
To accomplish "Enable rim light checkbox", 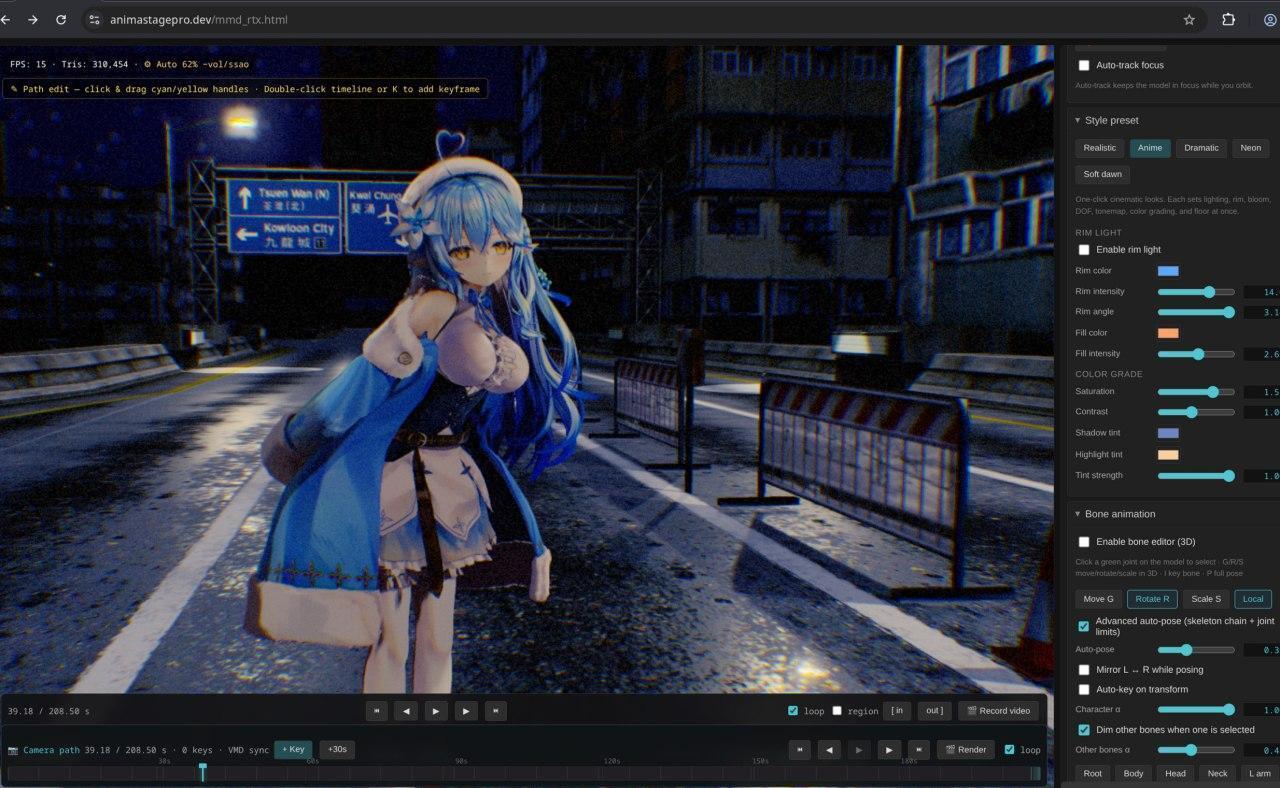I will [x=1084, y=250].
